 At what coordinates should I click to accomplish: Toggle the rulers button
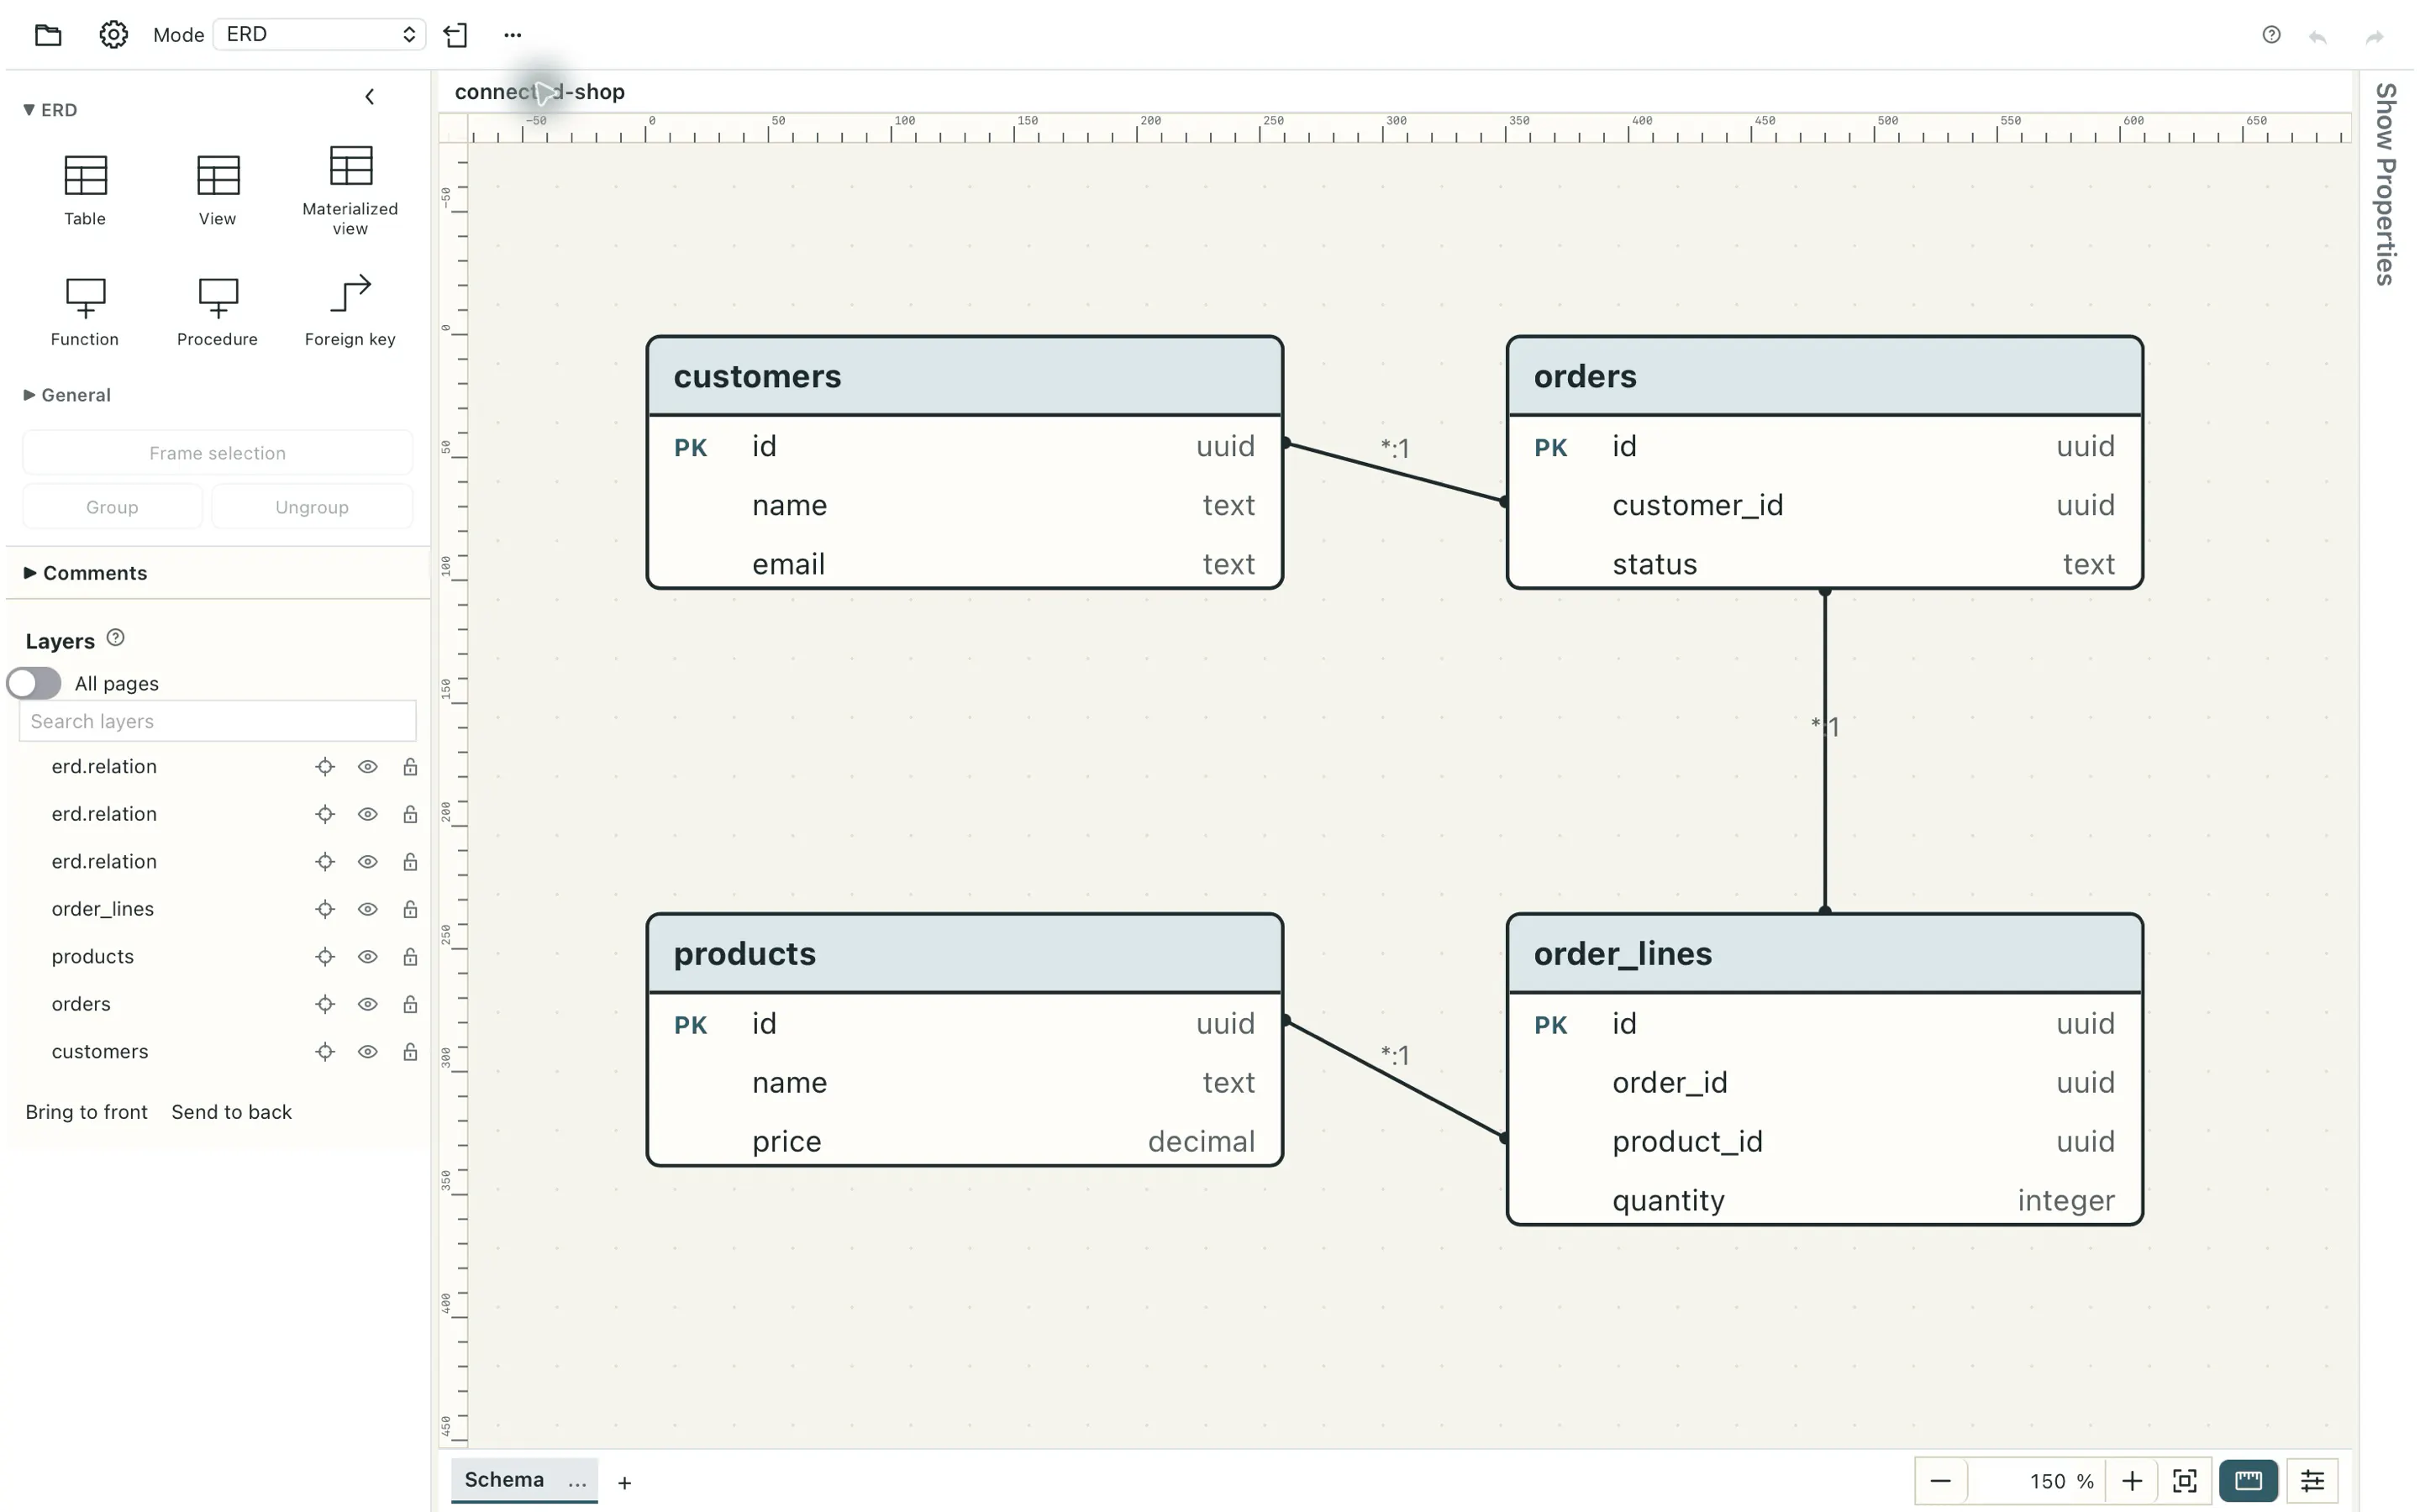2248,1481
